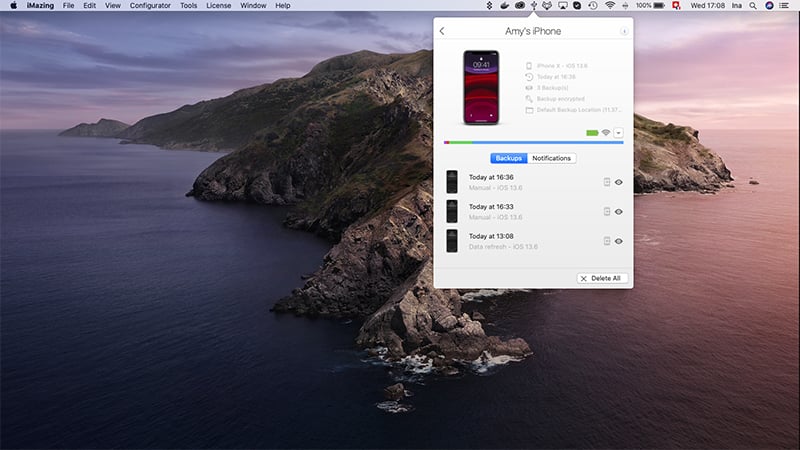
Task: Click the Time Machine menu bar icon
Action: pyautogui.click(x=592, y=6)
